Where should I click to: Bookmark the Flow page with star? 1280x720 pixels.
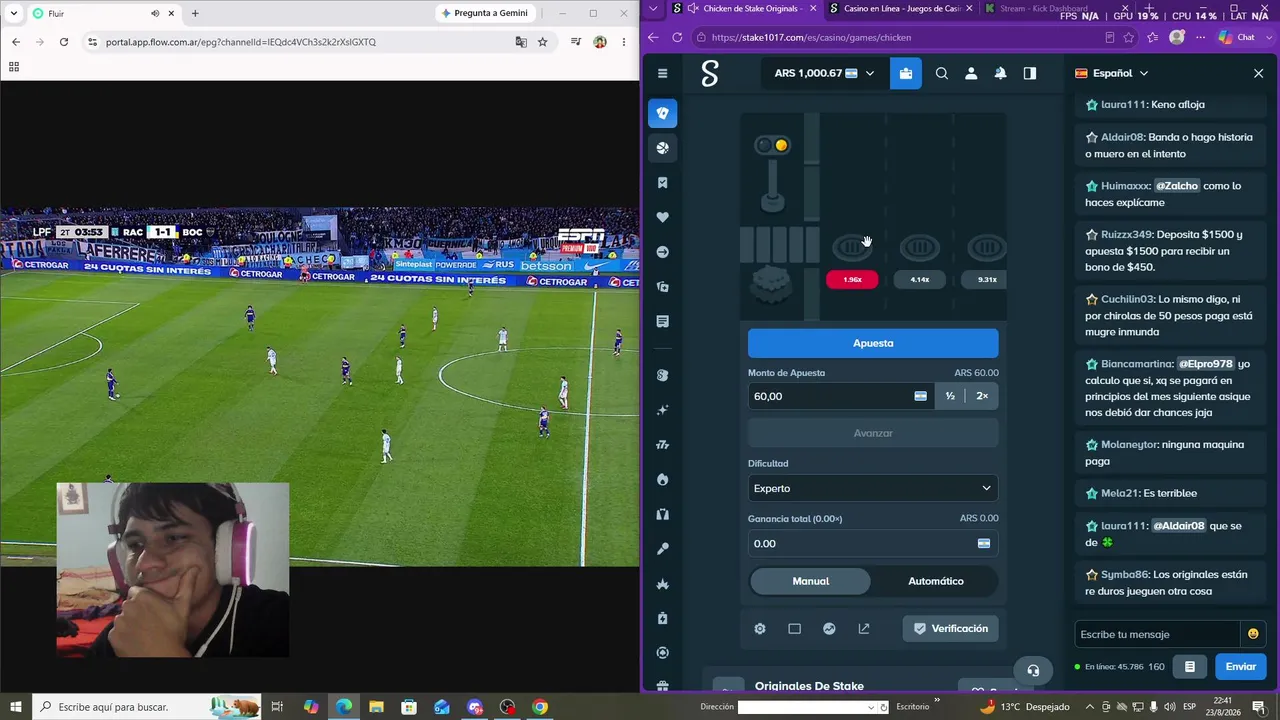coord(543,42)
